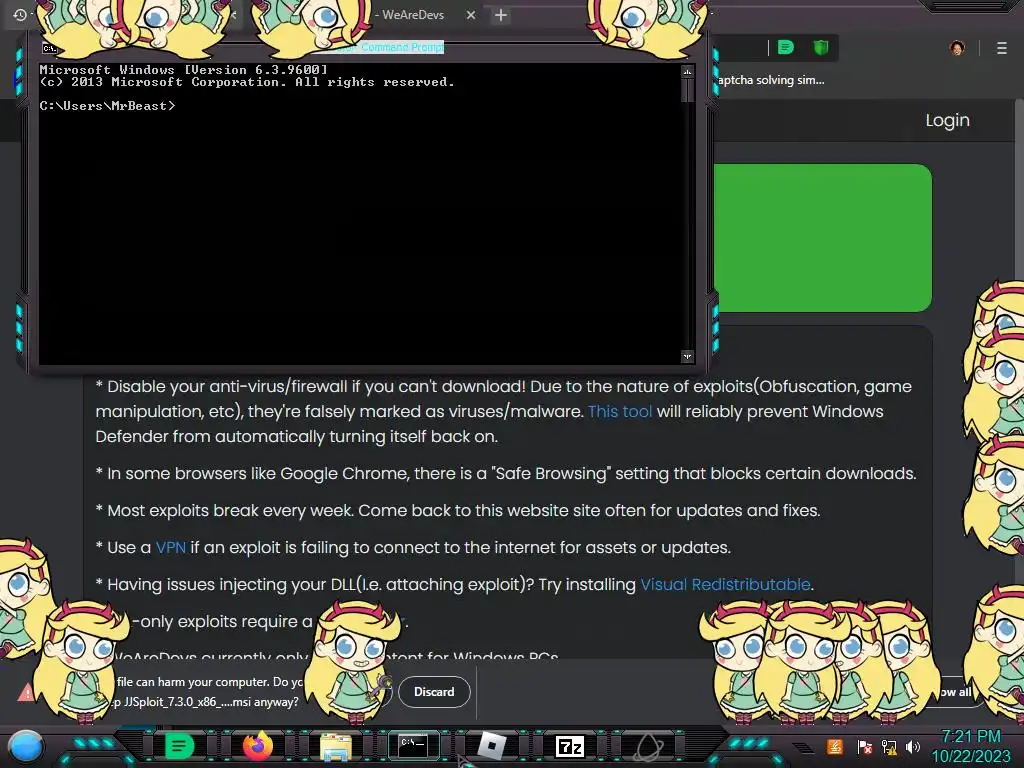Open the captcha solving sim bookmark
Viewport: 1024px width, 768px height.
[x=771, y=80]
